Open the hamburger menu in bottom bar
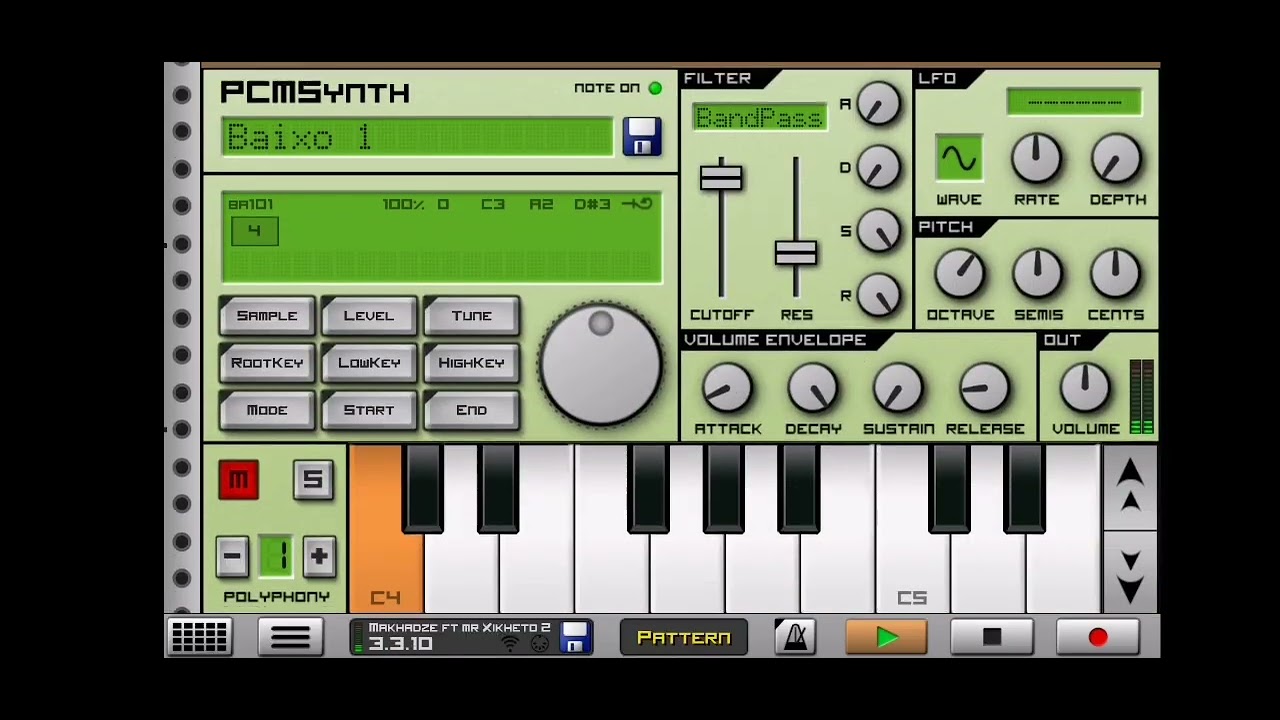1280x720 pixels. click(290, 637)
